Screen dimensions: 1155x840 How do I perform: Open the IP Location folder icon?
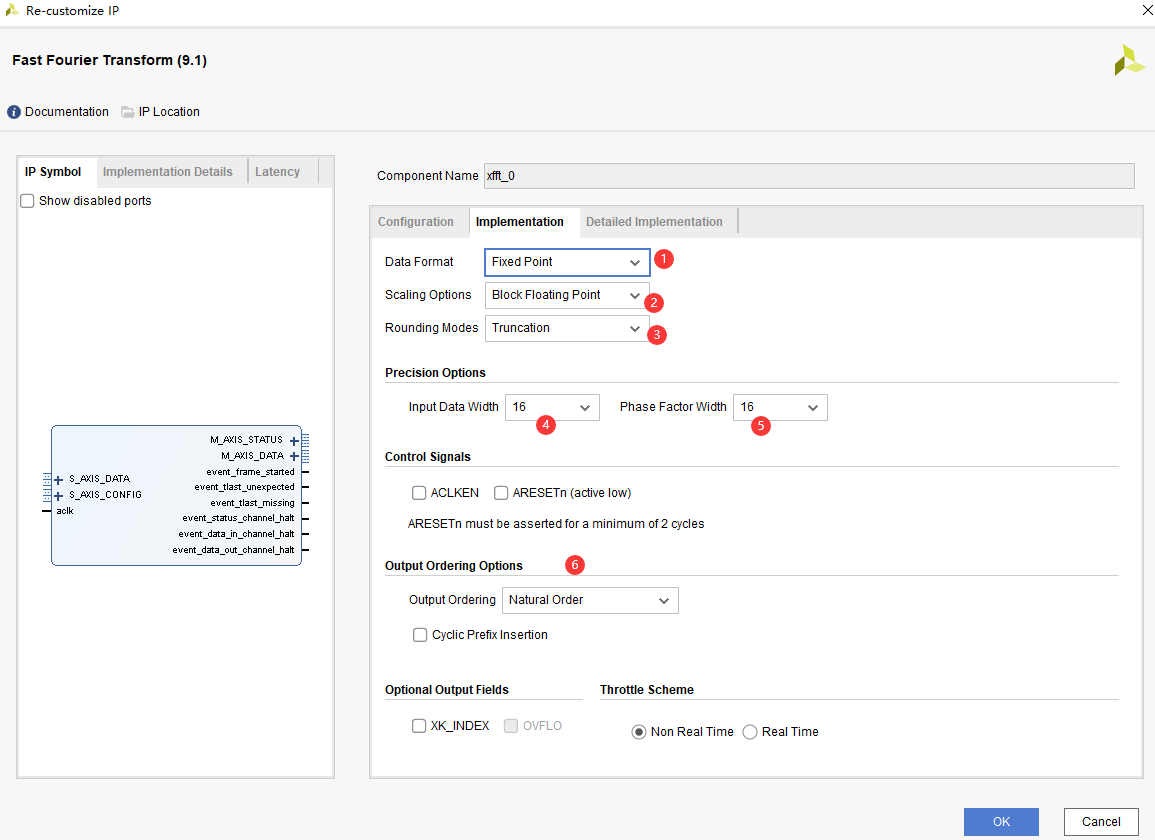pos(127,112)
